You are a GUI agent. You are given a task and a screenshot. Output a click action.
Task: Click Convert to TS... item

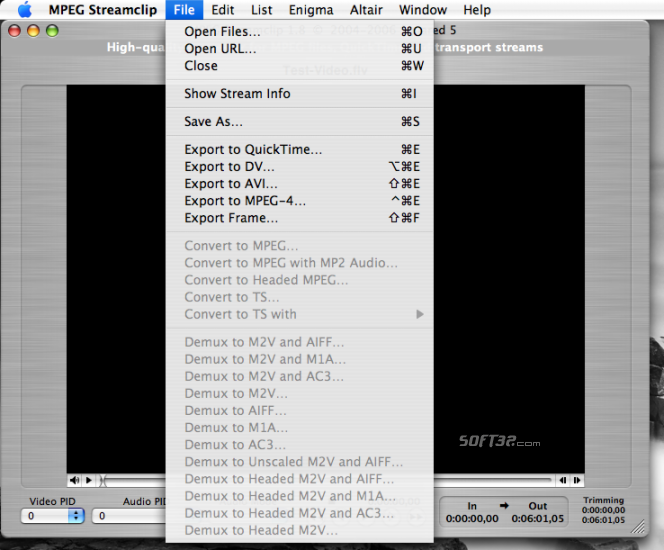click(x=299, y=297)
